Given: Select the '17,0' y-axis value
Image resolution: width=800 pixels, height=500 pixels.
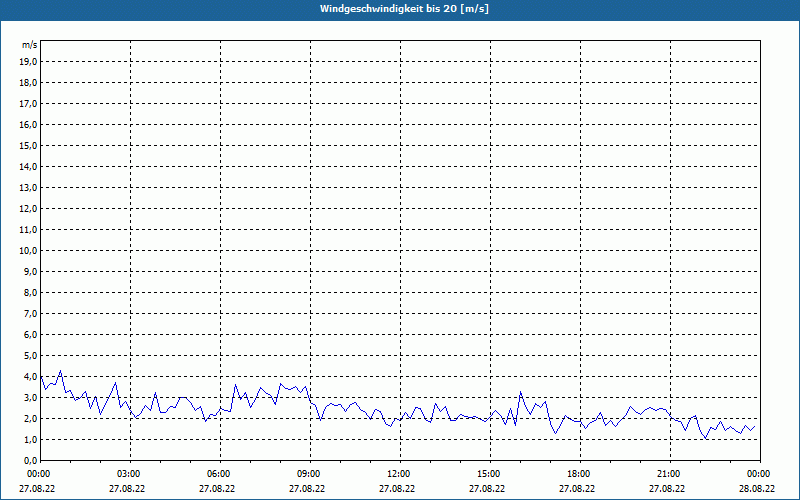Looking at the screenshot, I should pos(28,104).
